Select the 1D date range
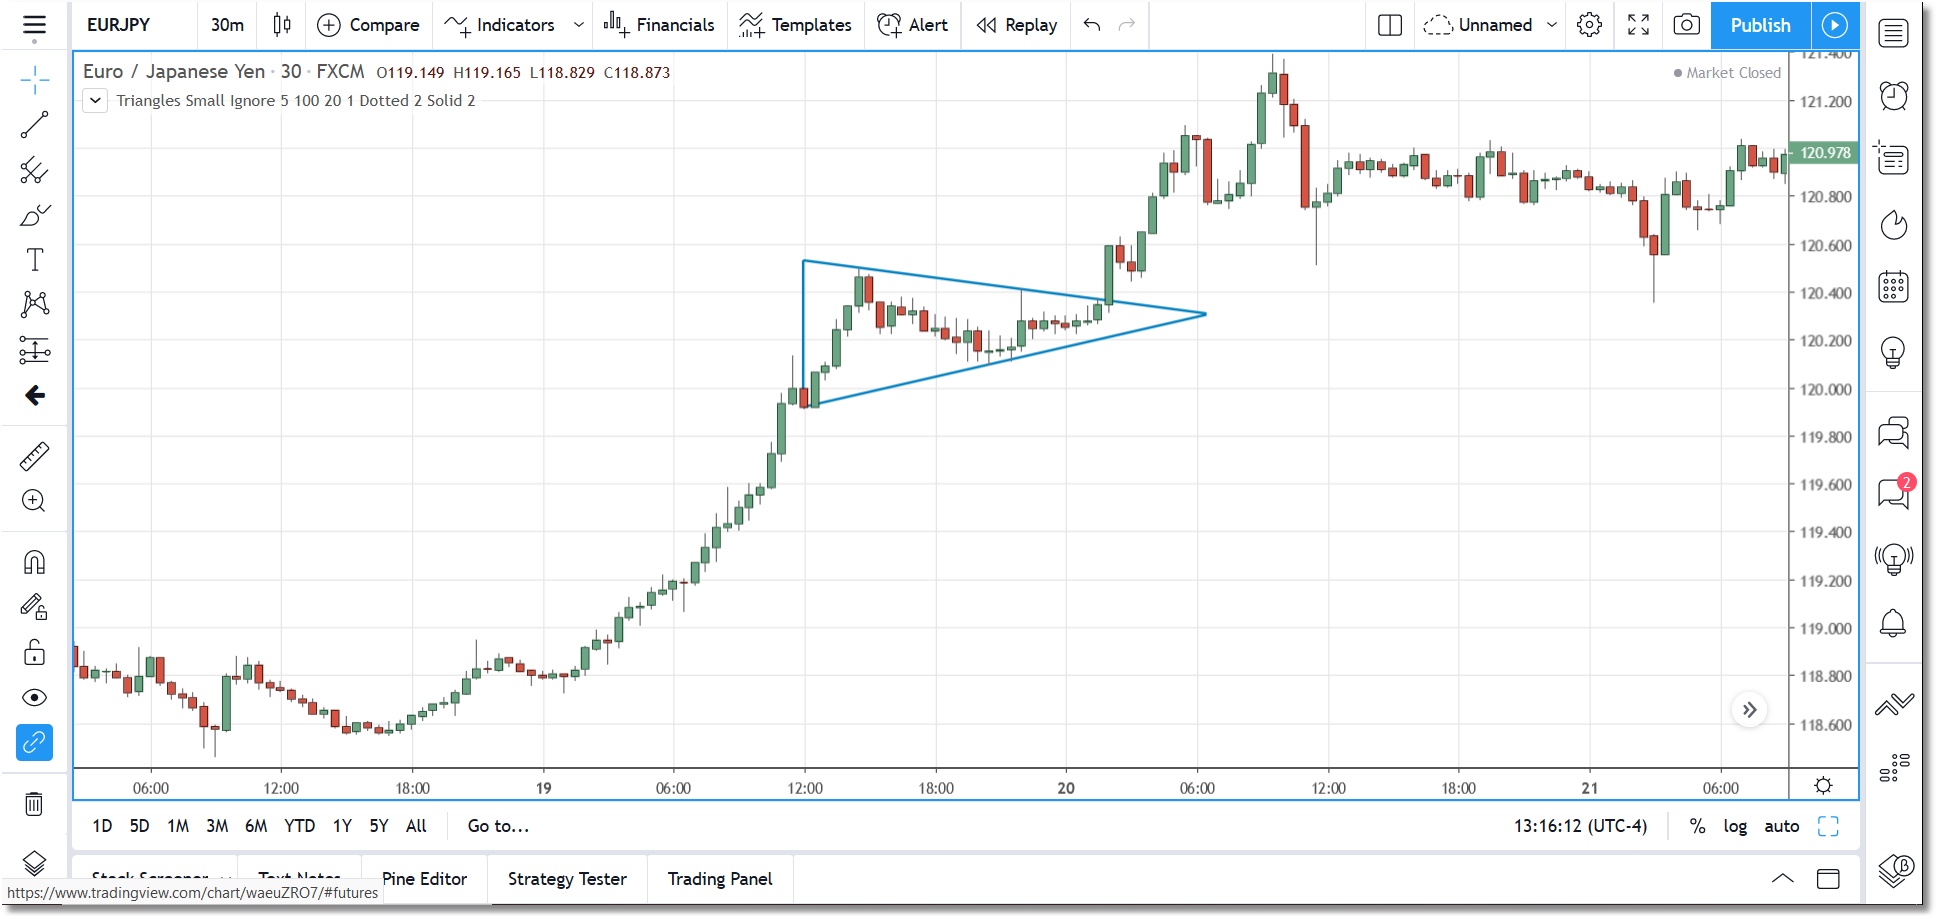 (102, 826)
